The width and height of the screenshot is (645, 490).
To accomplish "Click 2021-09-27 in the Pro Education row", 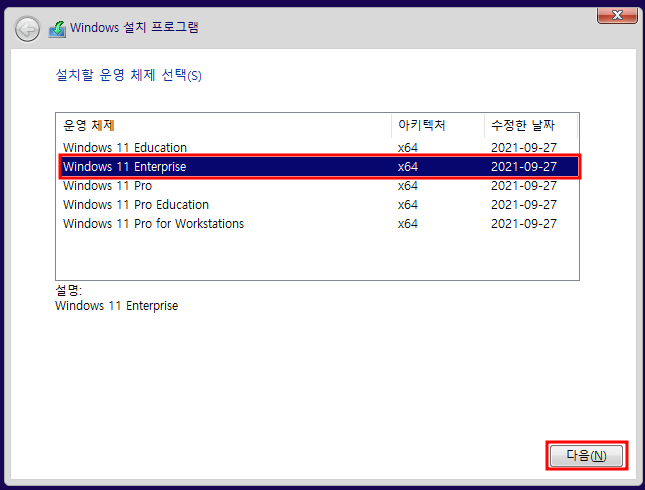I will (x=524, y=204).
